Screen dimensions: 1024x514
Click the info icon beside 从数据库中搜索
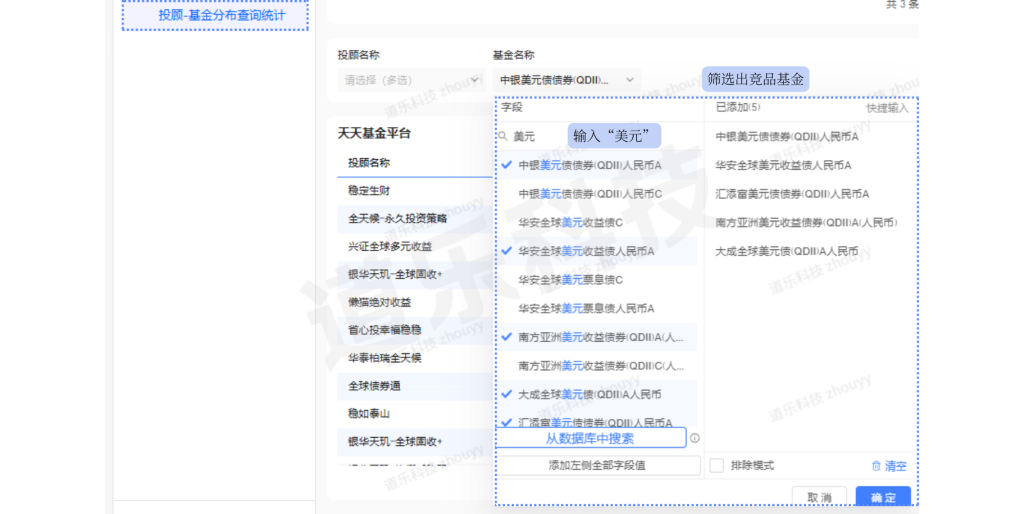click(695, 438)
